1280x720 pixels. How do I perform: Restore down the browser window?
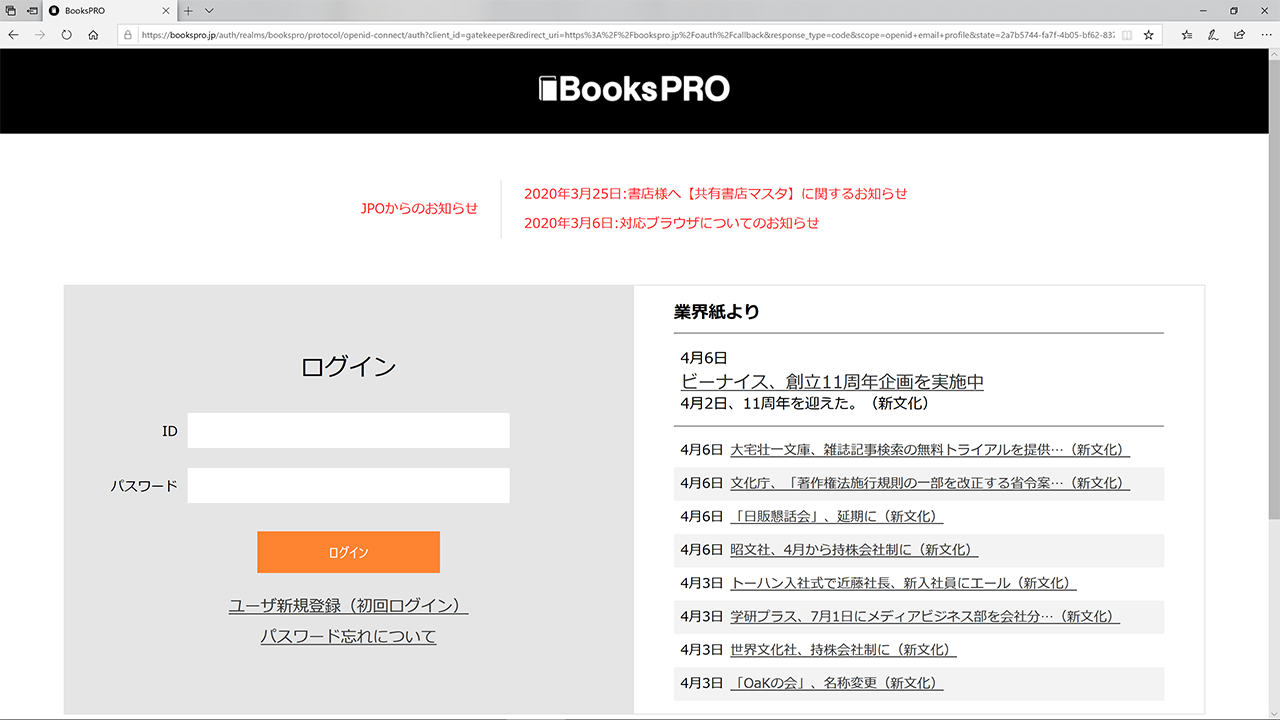(x=1234, y=10)
